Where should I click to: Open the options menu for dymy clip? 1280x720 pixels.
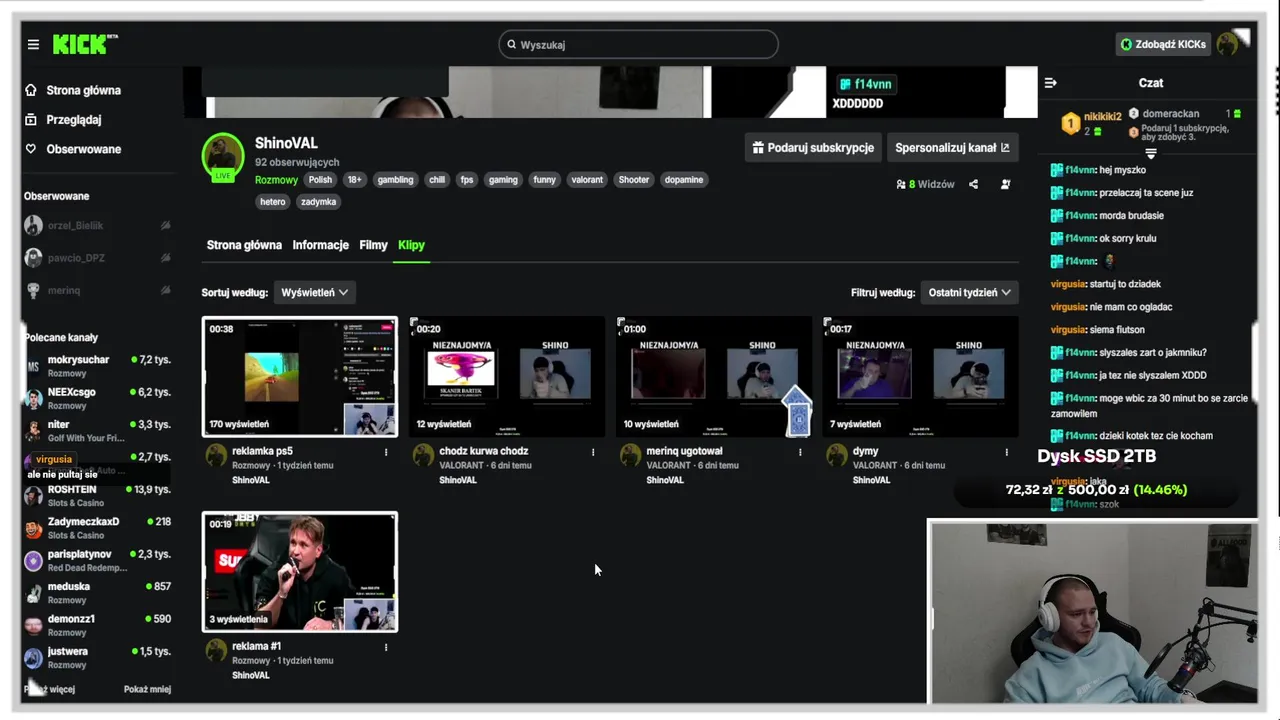click(x=1007, y=452)
